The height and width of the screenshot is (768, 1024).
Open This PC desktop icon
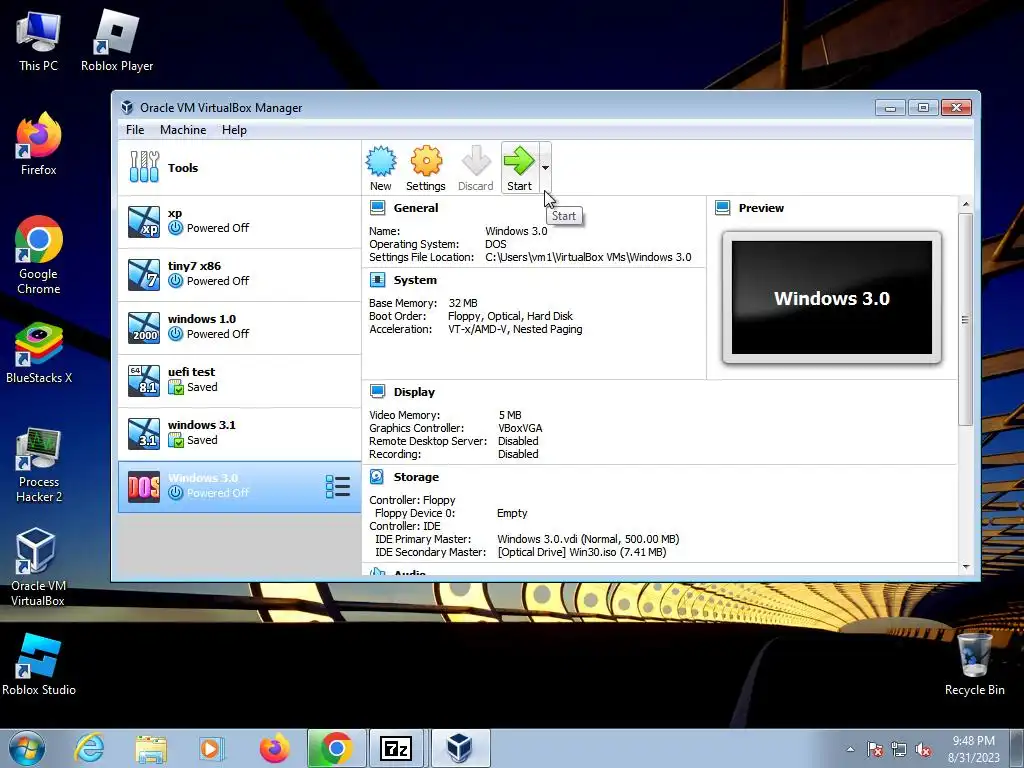pos(39,40)
